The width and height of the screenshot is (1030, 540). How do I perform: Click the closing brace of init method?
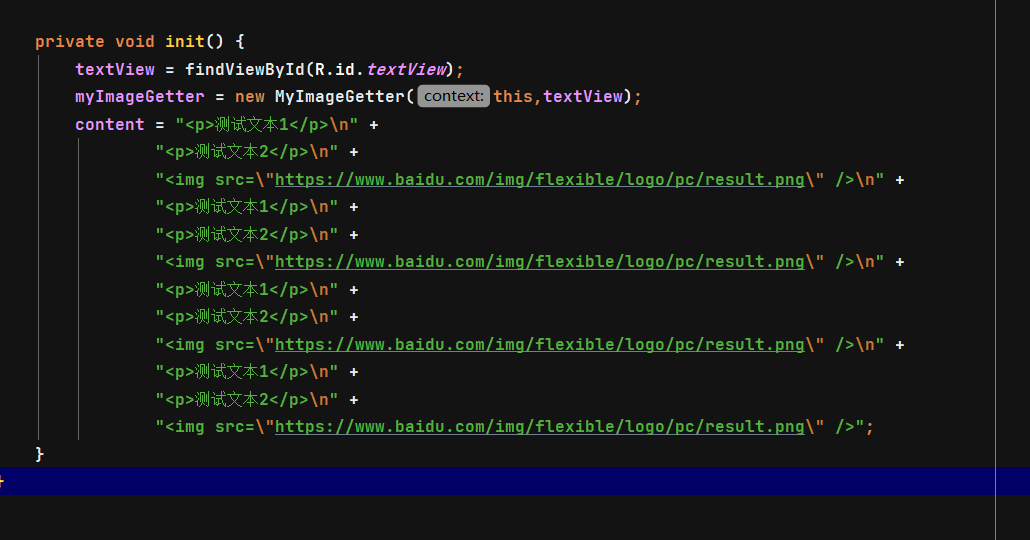(x=40, y=454)
